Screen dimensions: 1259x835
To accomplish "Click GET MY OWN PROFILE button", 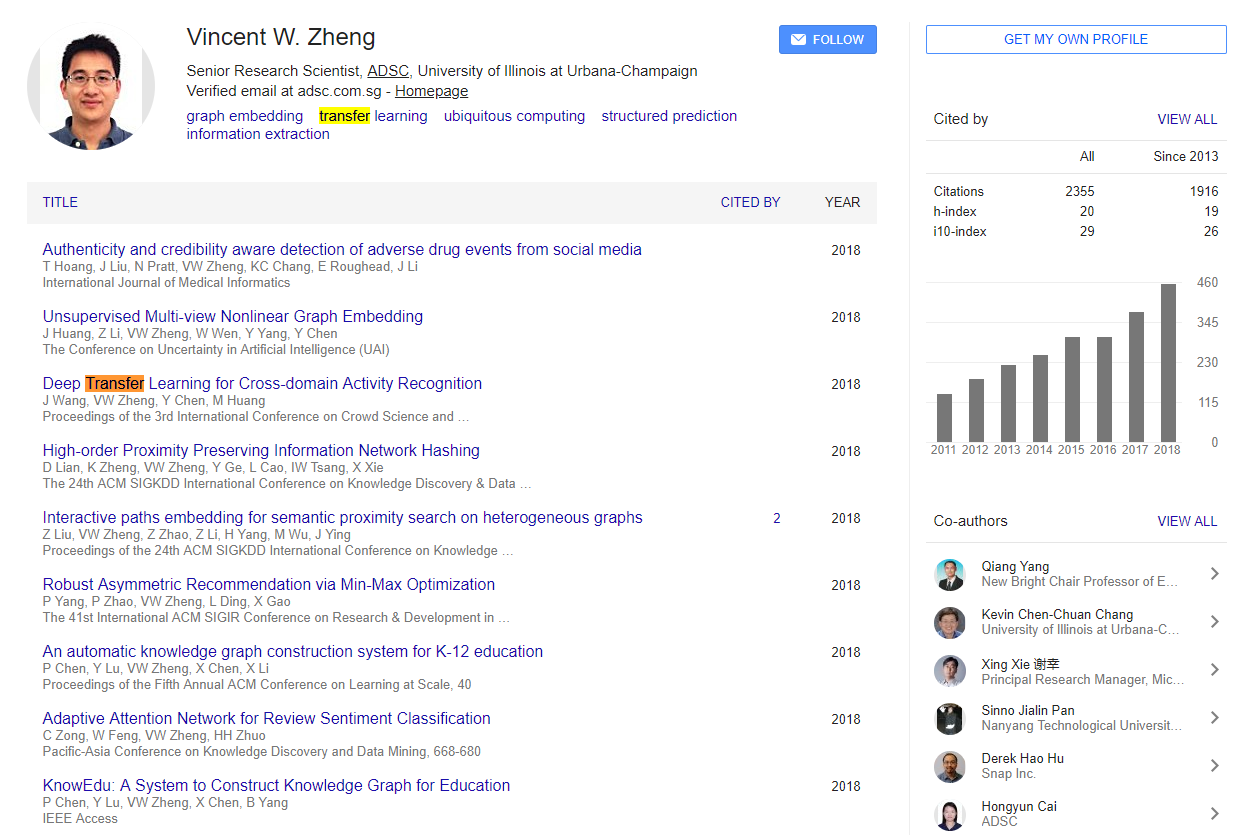I will (x=1075, y=39).
